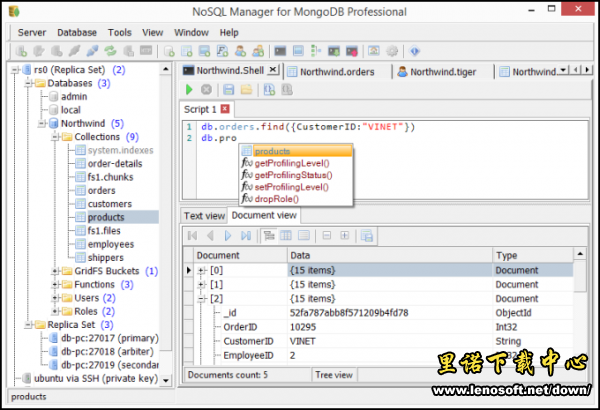600x410 pixels.
Task: Switch result to table view mode icon
Action: coord(286,235)
